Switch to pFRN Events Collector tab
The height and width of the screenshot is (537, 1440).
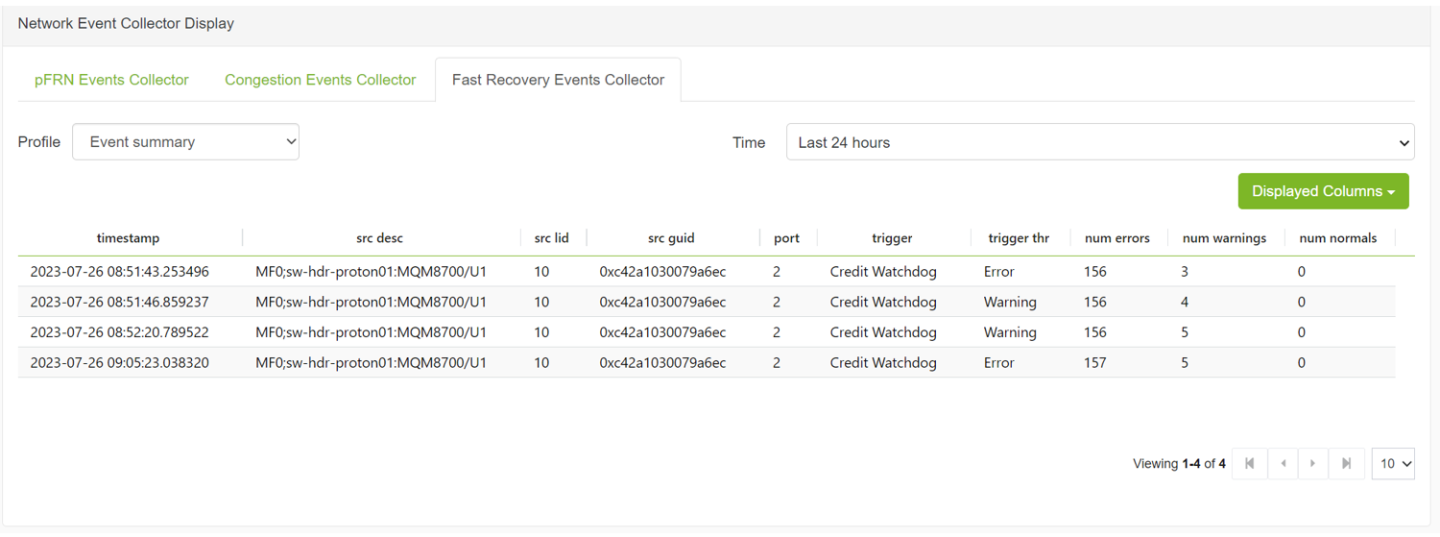pos(111,80)
